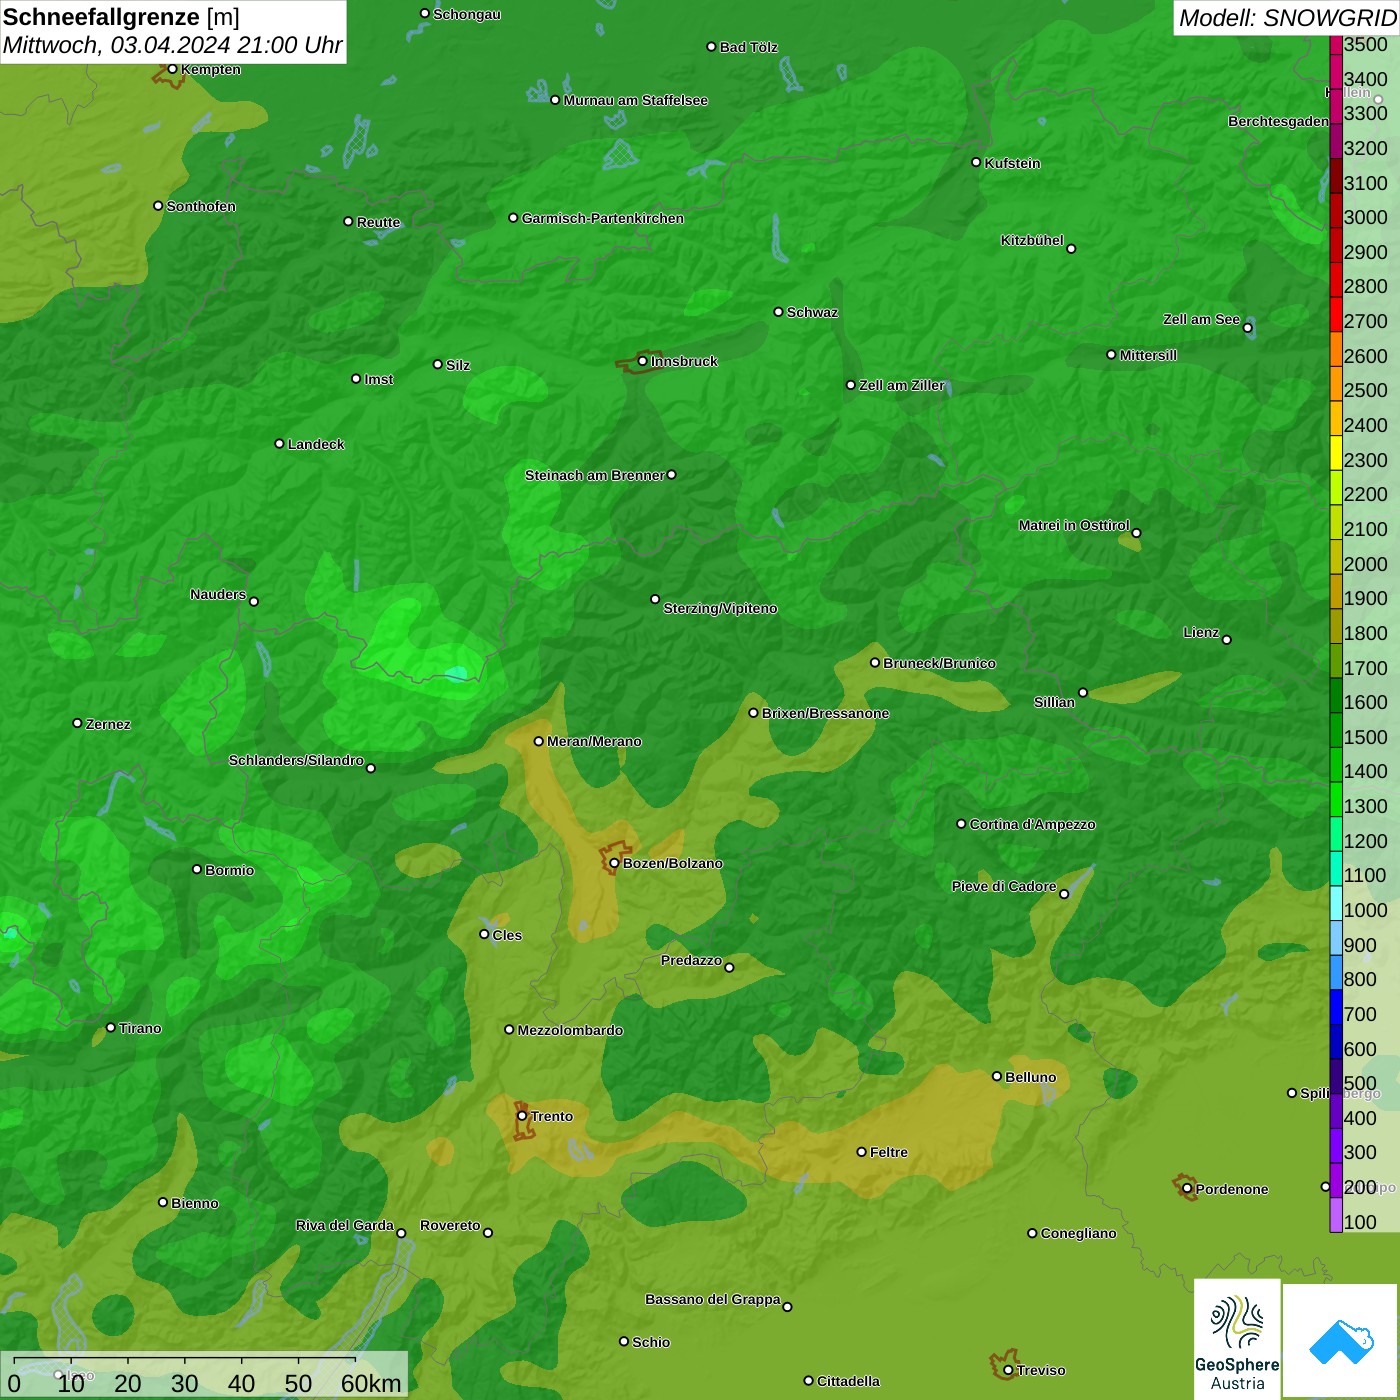Viewport: 1400px width, 1400px height.
Task: Click the Pieve di Cadore label
Action: 1003,886
